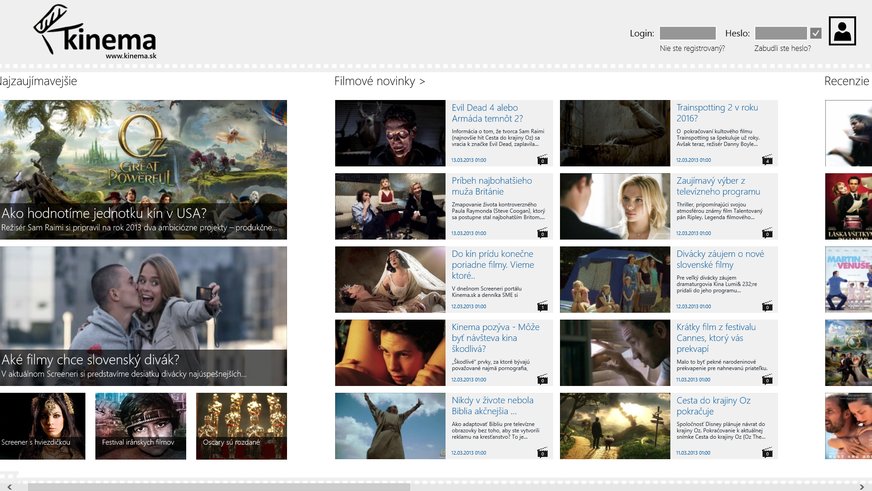Screen dimensions: 872x491
Task: Click comment icon on Zaujímavý výber z televízneho programu
Action: tap(768, 233)
